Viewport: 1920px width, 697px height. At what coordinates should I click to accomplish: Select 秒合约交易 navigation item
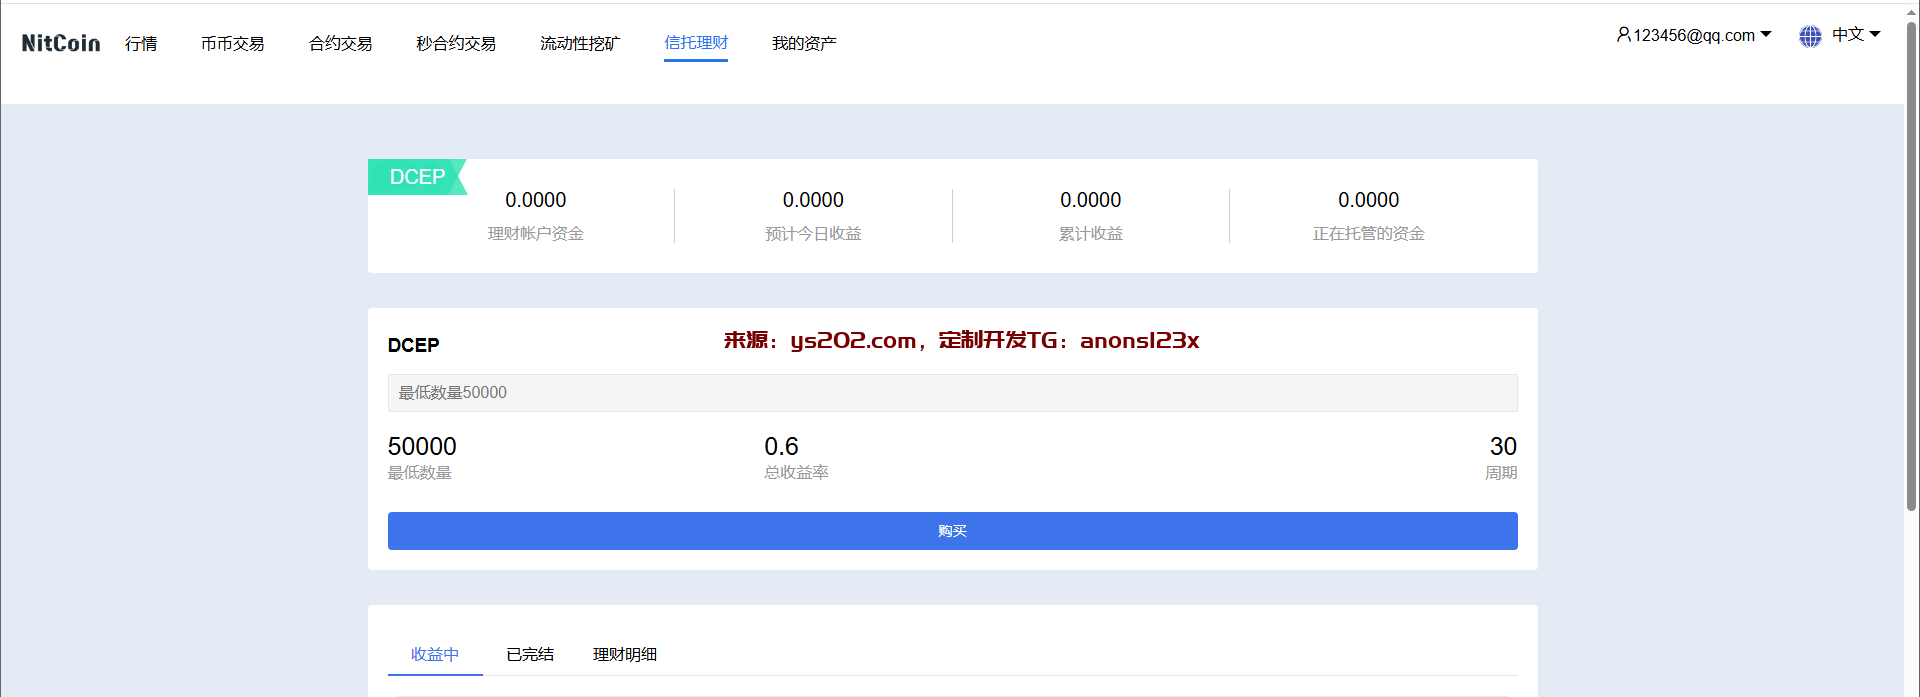(456, 43)
